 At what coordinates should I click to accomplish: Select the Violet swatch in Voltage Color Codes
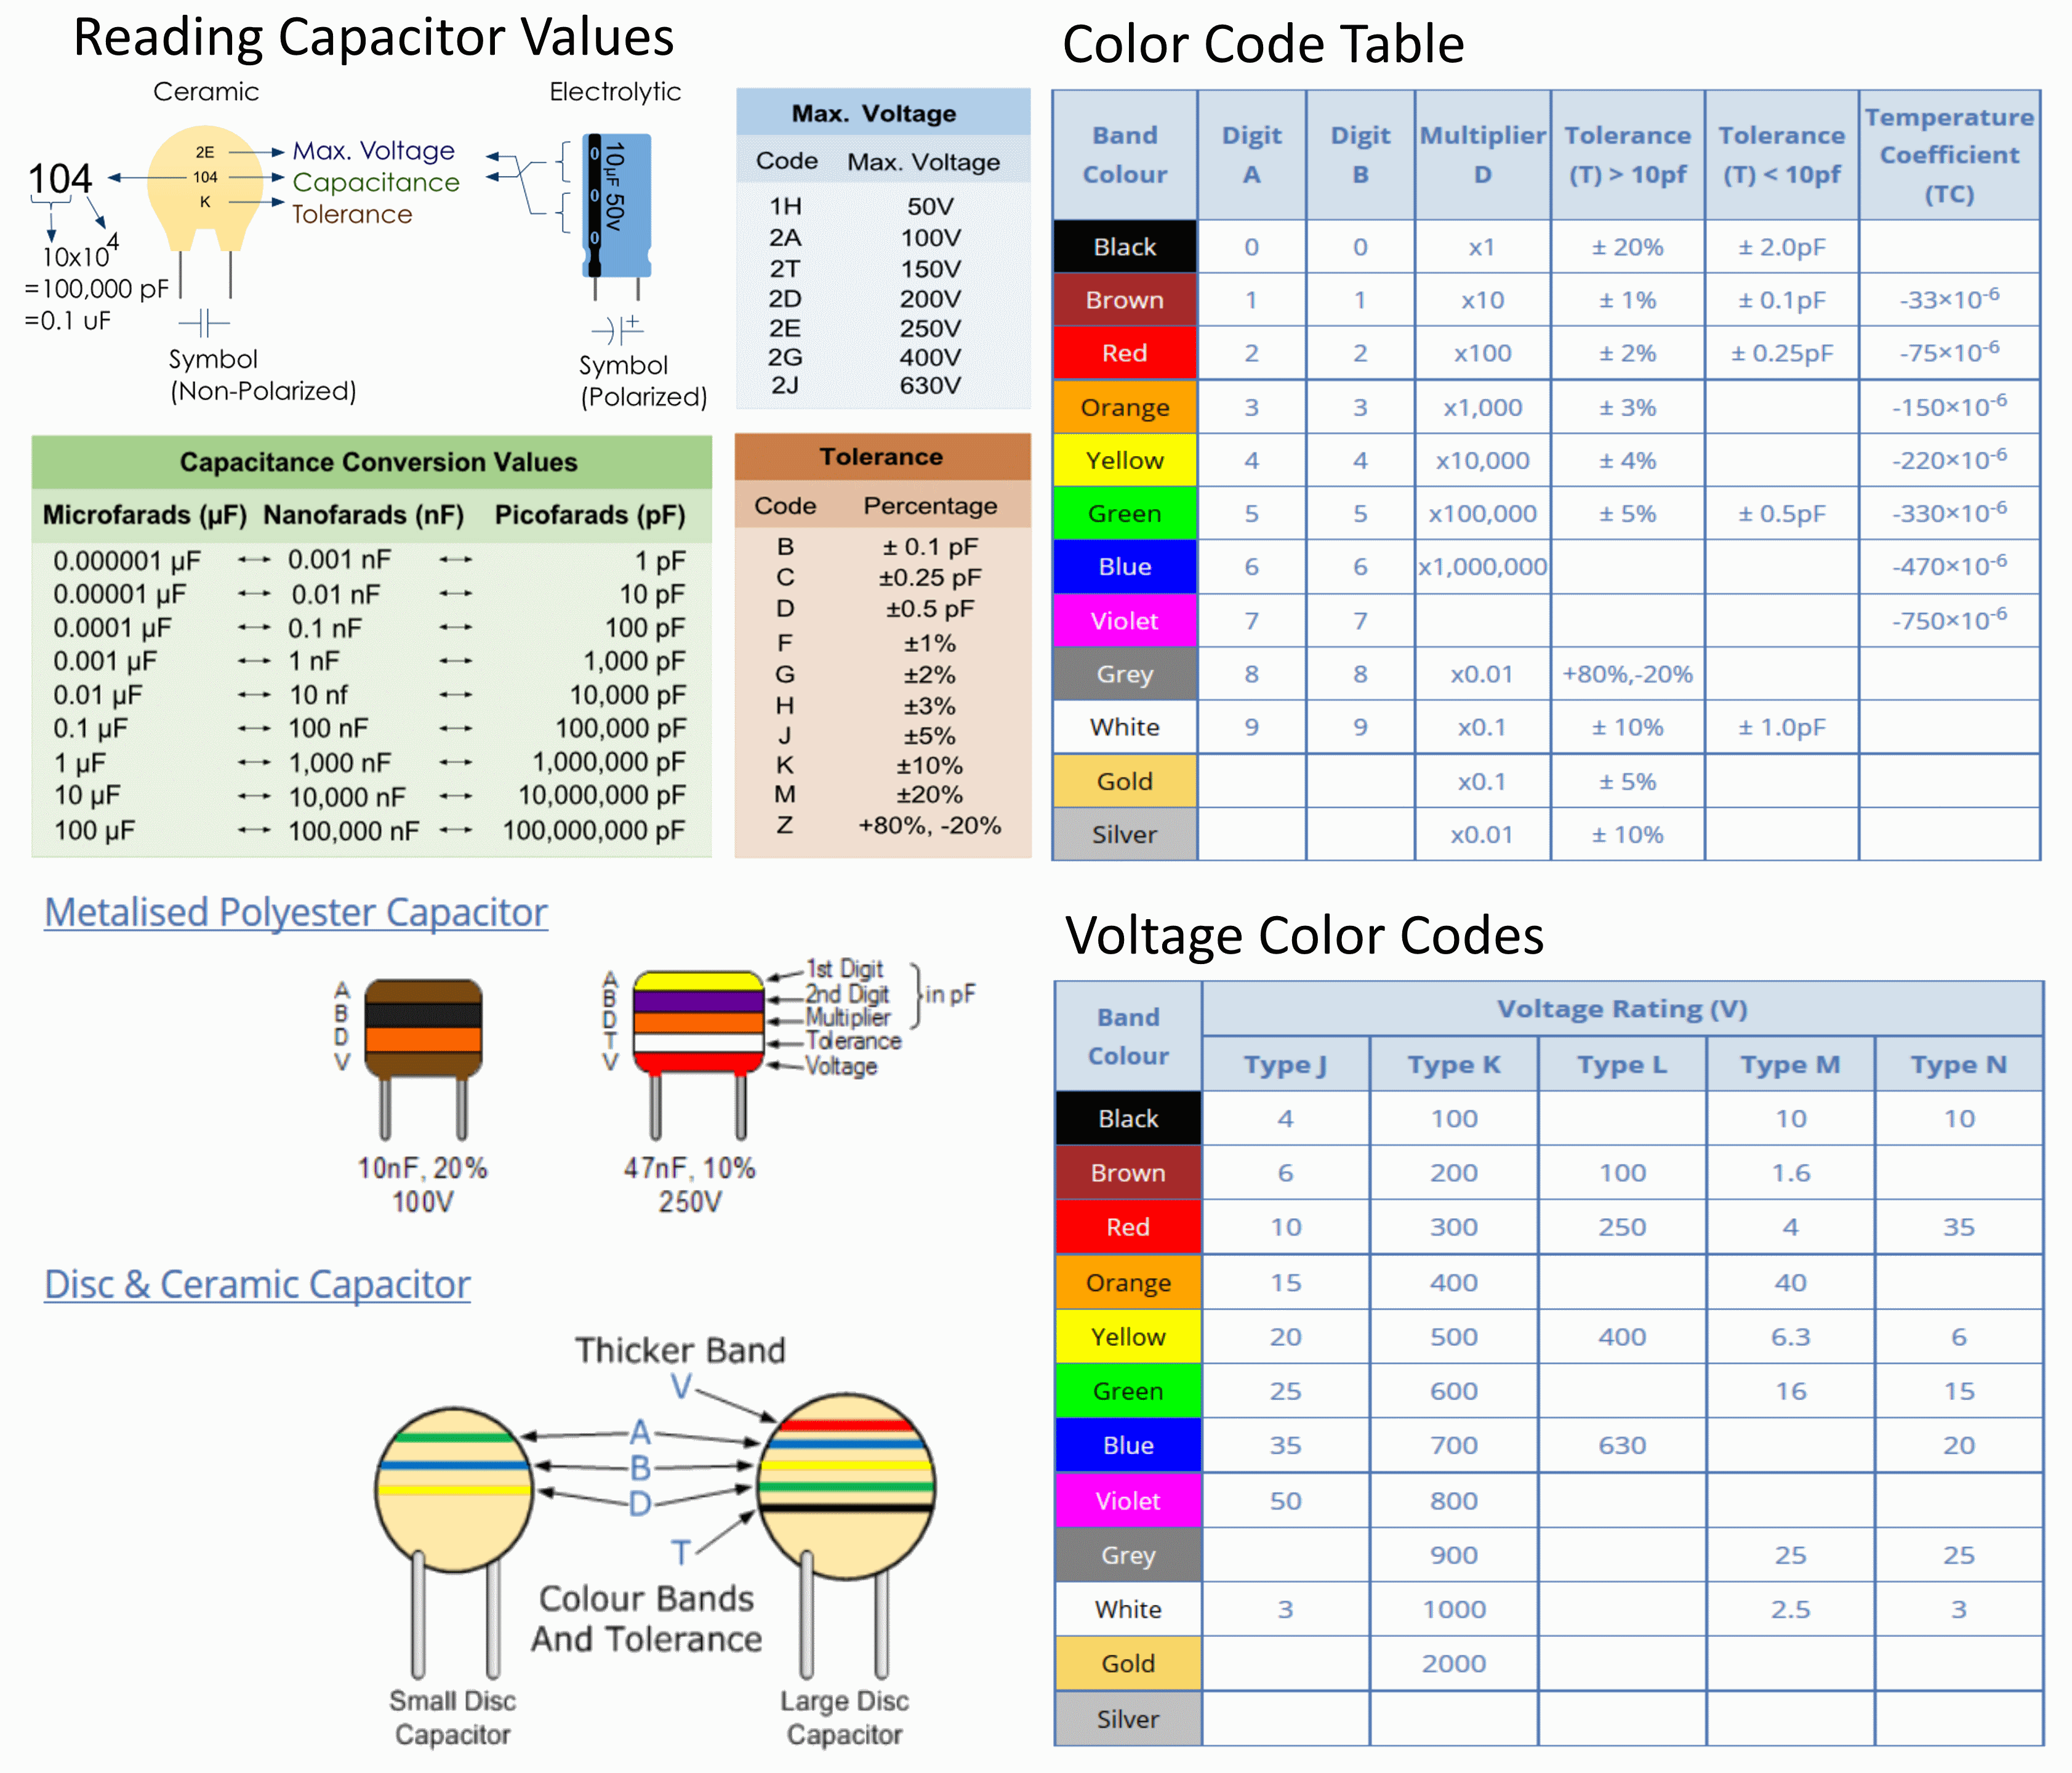tap(1128, 1500)
